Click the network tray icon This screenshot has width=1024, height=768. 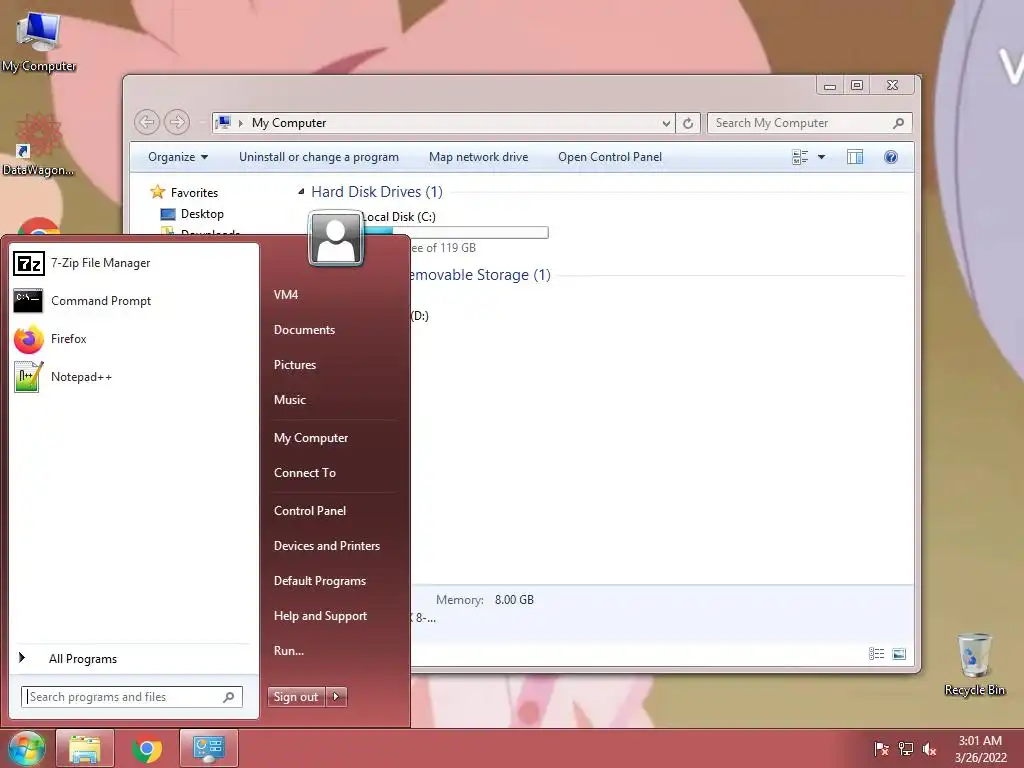[906, 749]
